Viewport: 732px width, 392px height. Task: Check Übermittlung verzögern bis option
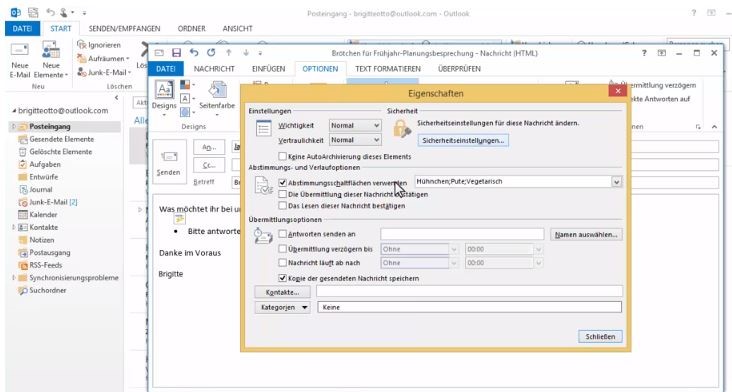[x=282, y=249]
